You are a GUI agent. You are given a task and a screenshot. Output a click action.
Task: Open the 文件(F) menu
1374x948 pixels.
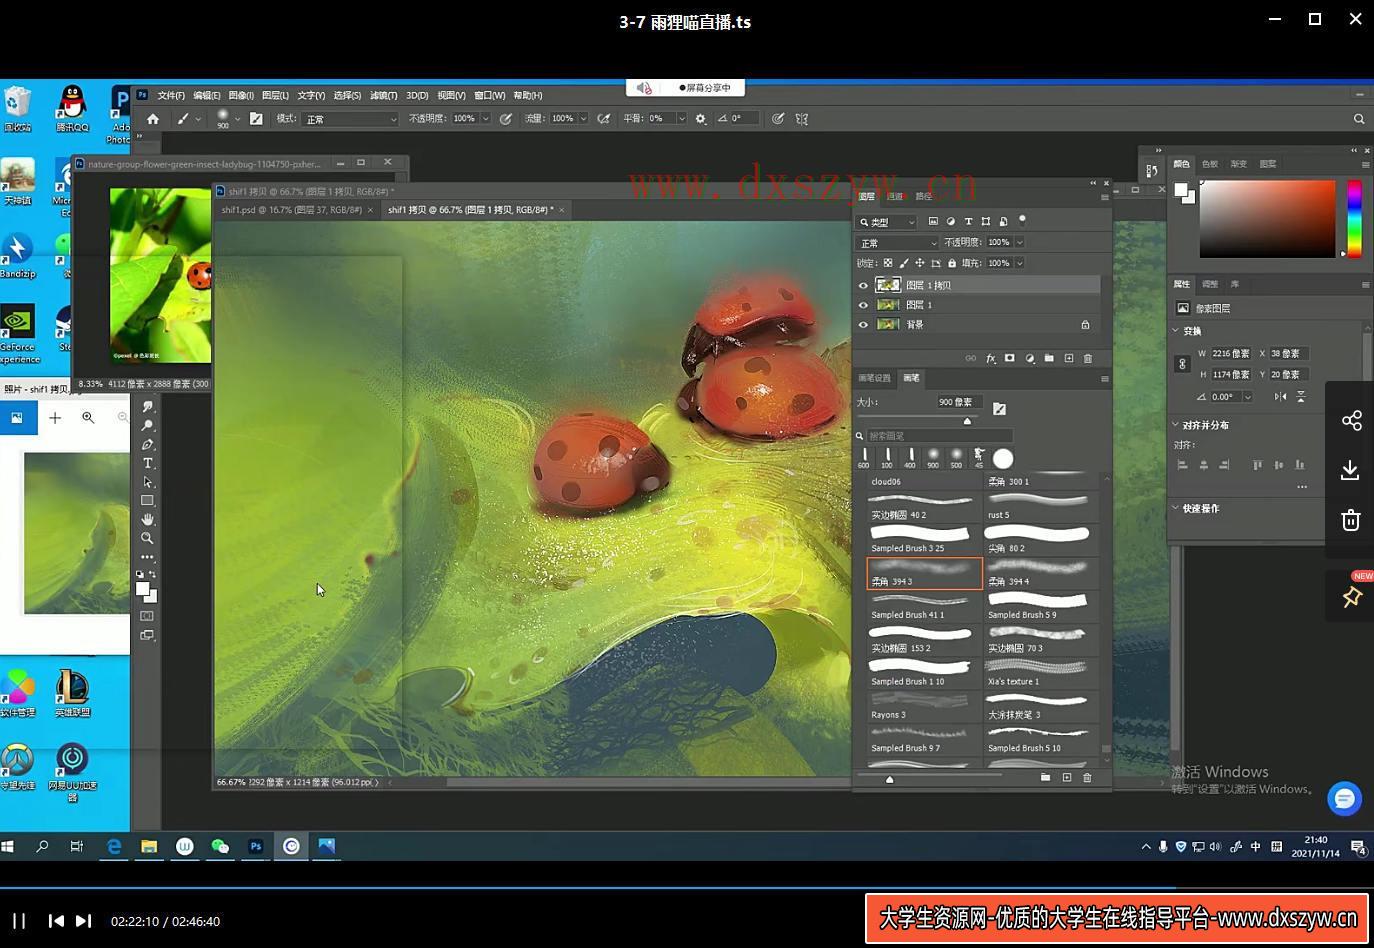point(171,95)
